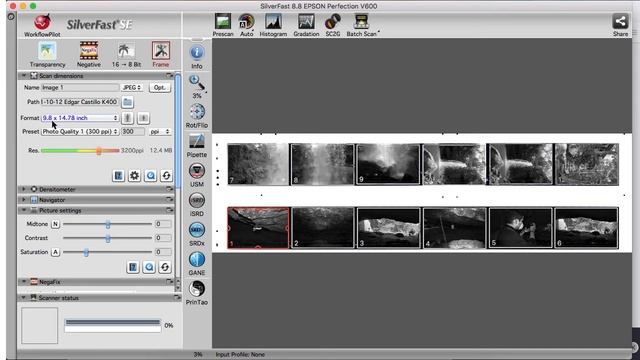Reset Picture settings
640x360 pixels.
[x=165, y=267]
